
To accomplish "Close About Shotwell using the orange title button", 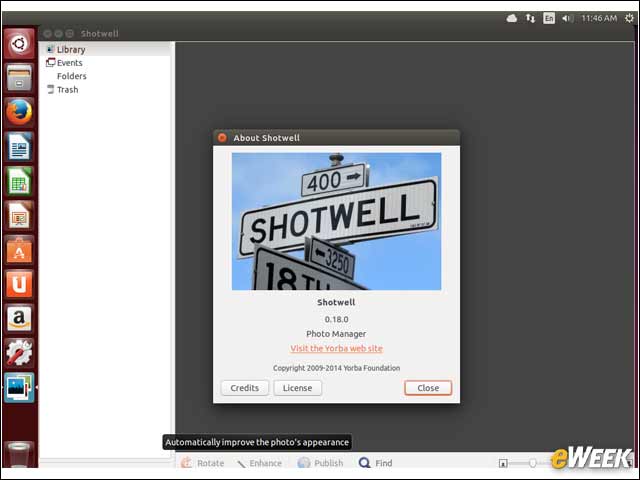I will click(x=222, y=138).
